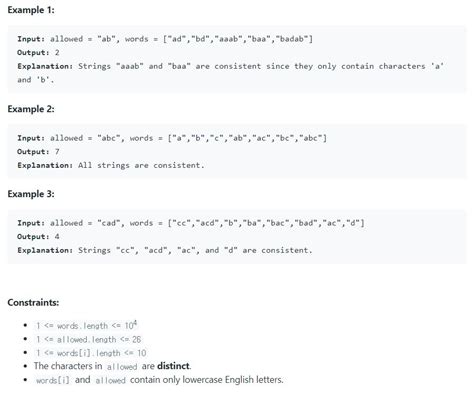Click Output value 7 in Example 2
474x398 pixels.
tap(57, 152)
